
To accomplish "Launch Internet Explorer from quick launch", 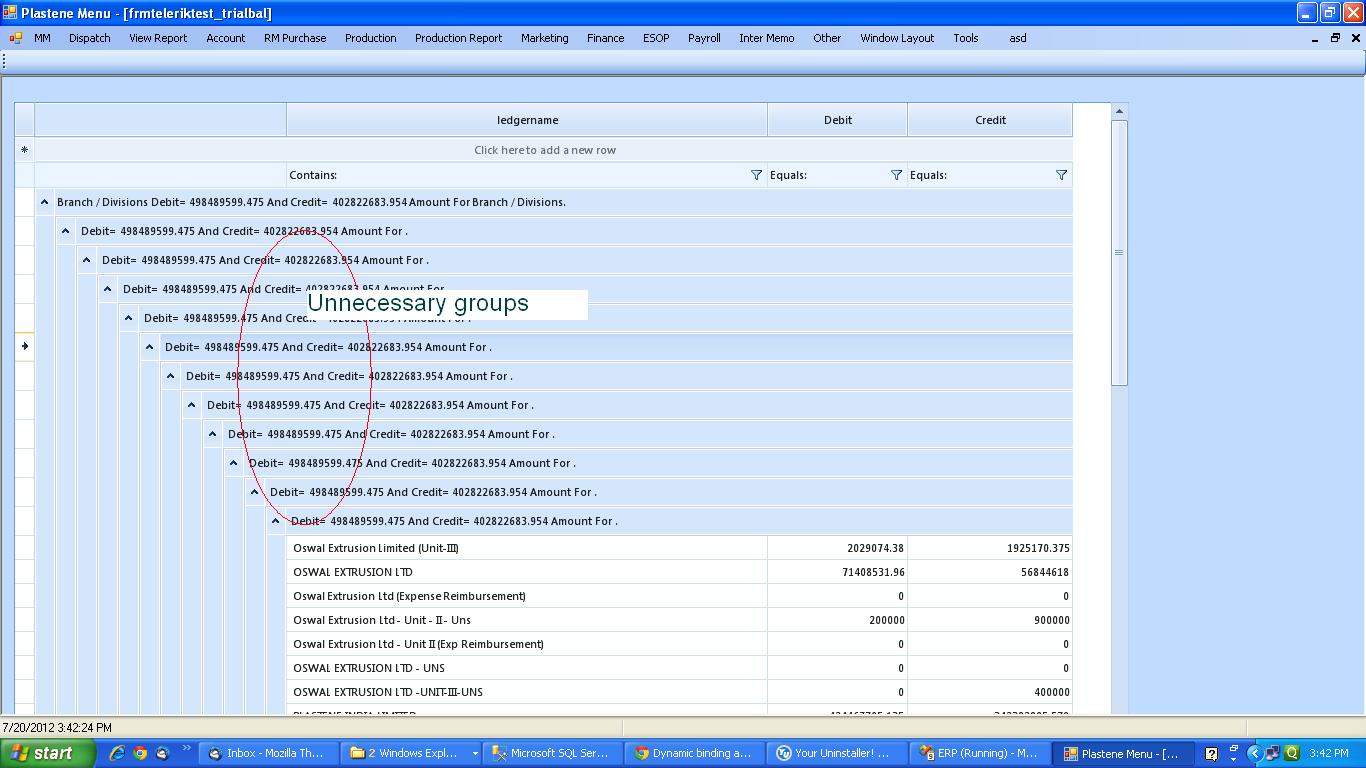I will 117,753.
